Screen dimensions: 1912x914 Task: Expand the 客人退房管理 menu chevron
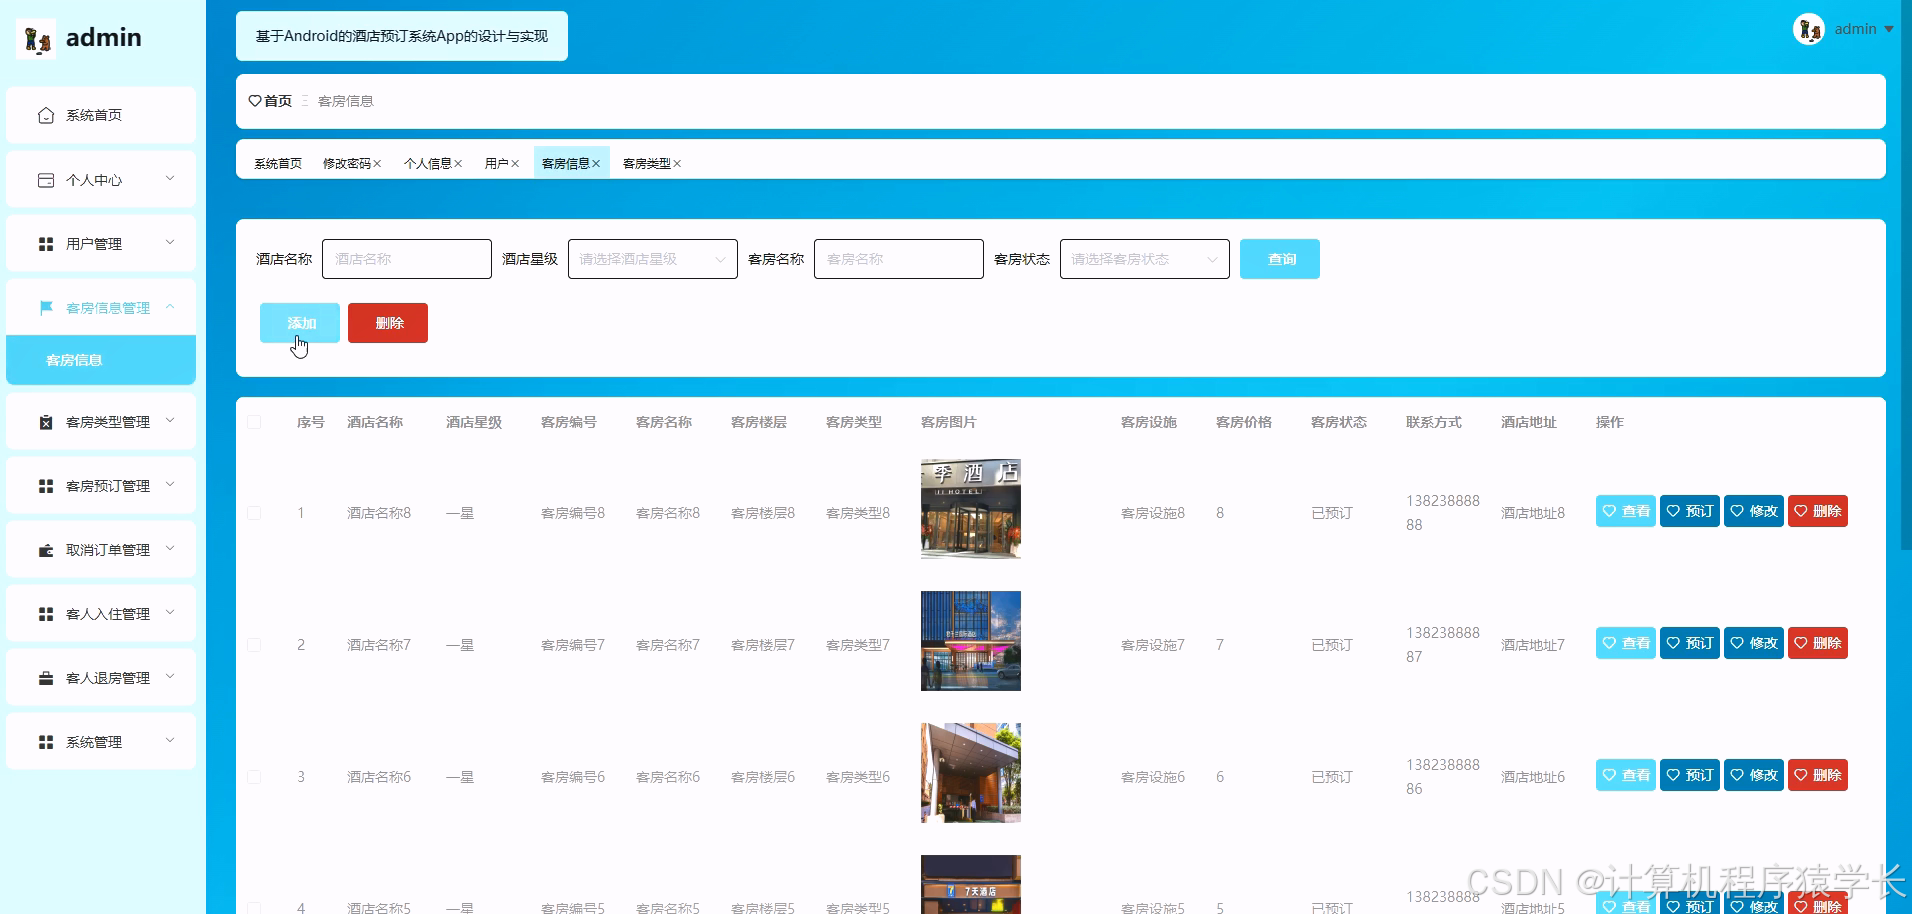[x=170, y=676]
